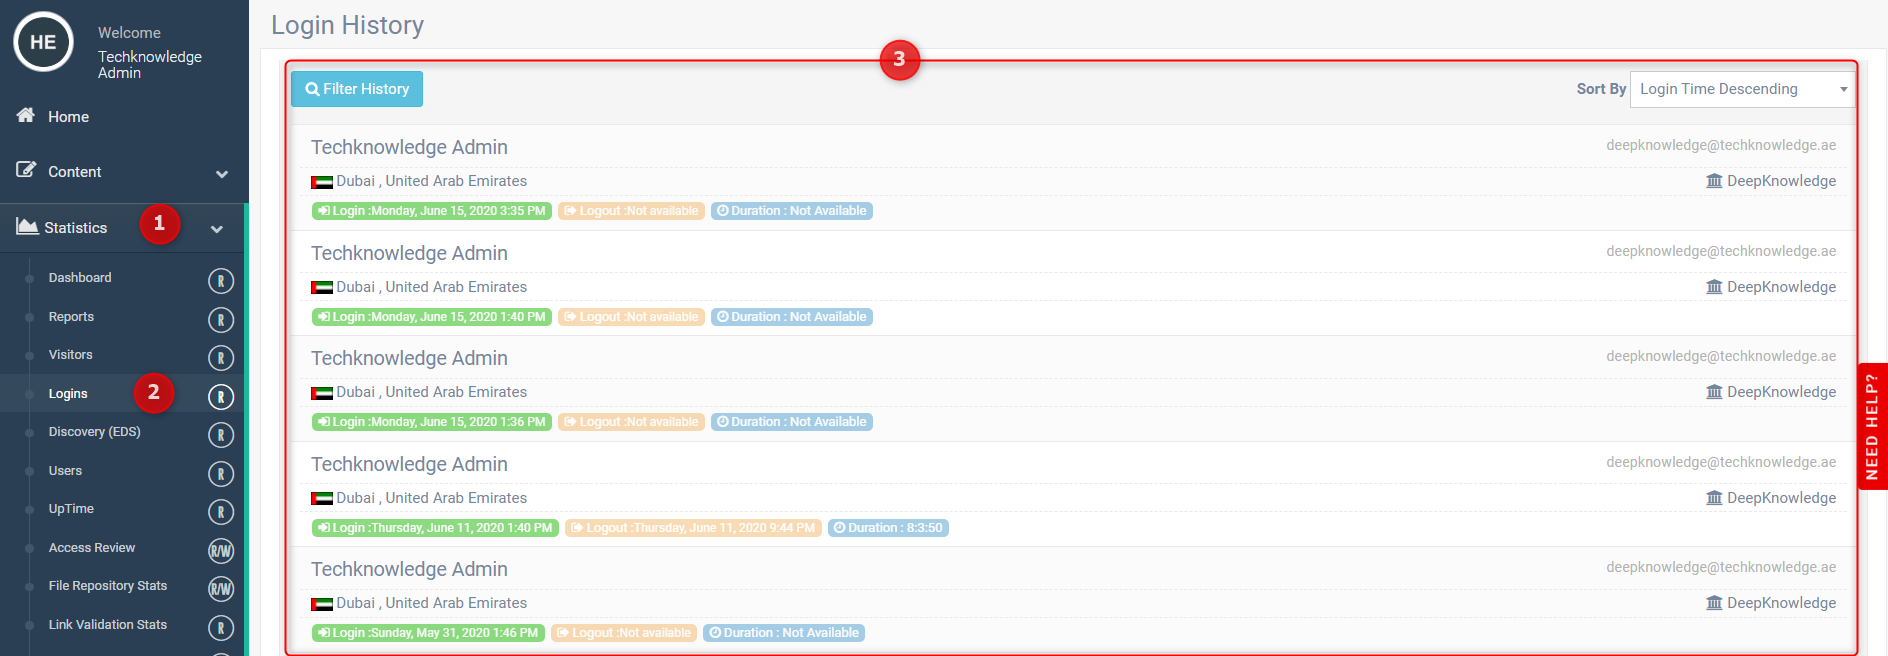Open the Dashboard statistics page
Viewport: 1888px width, 656px height.
pyautogui.click(x=80, y=278)
